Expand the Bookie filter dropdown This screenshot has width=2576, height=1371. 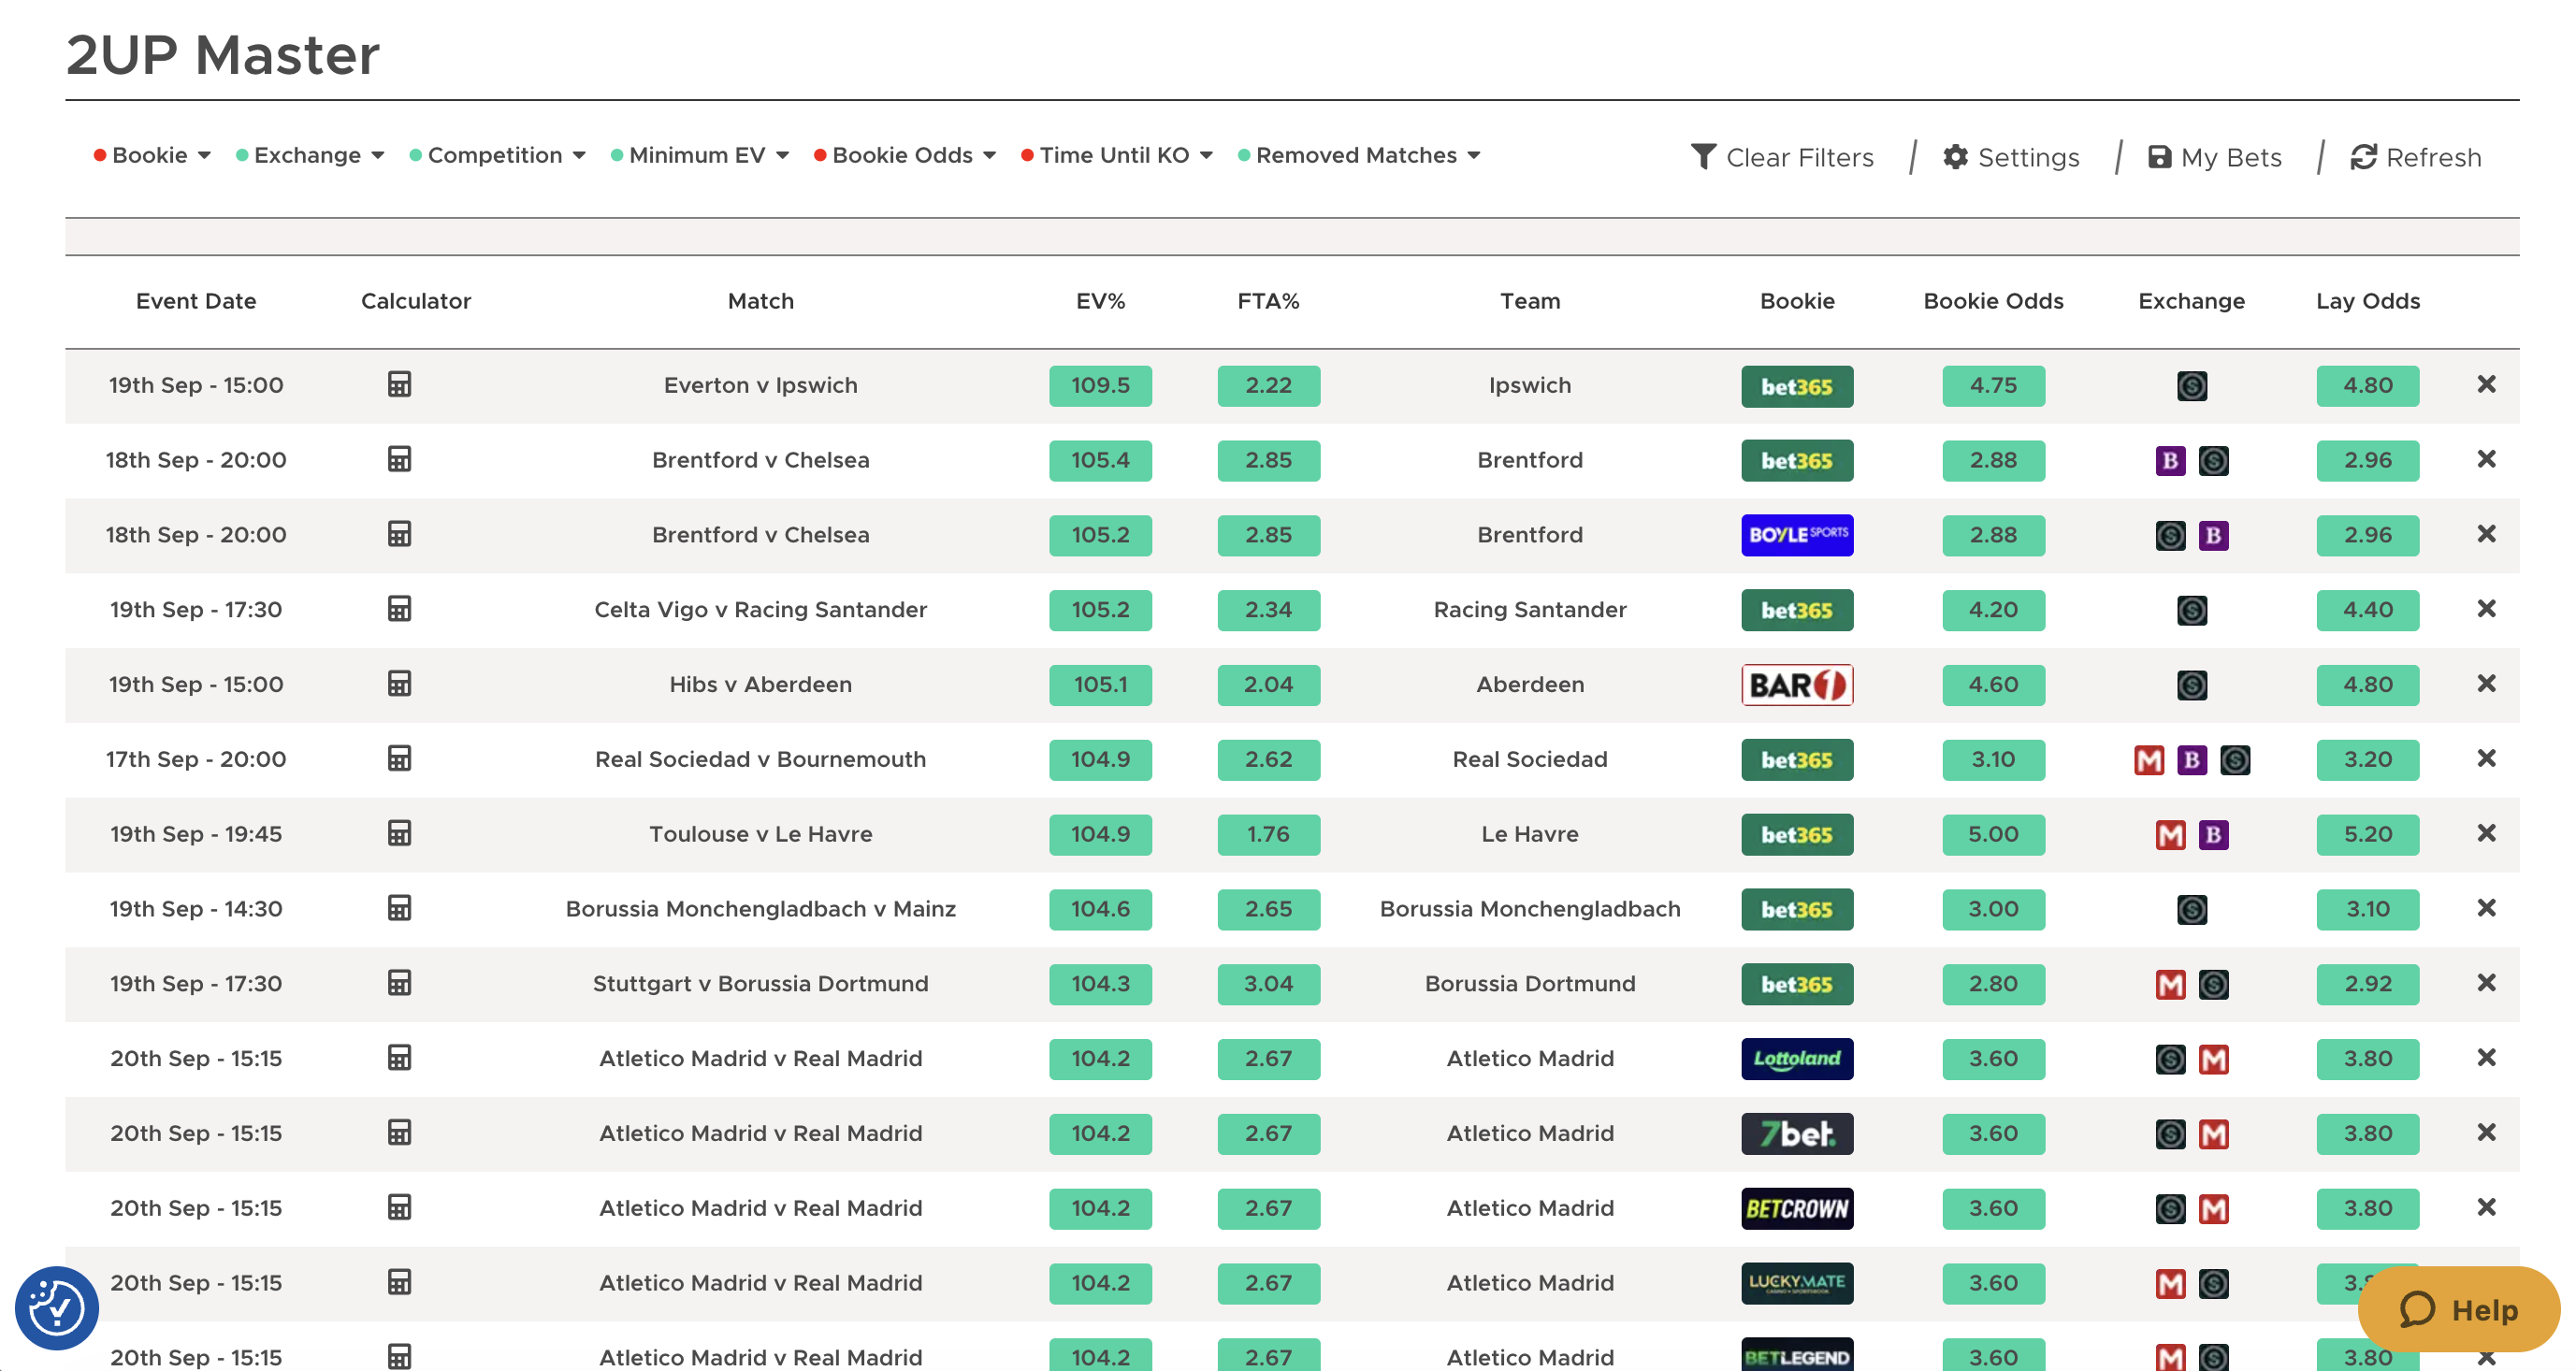[152, 155]
